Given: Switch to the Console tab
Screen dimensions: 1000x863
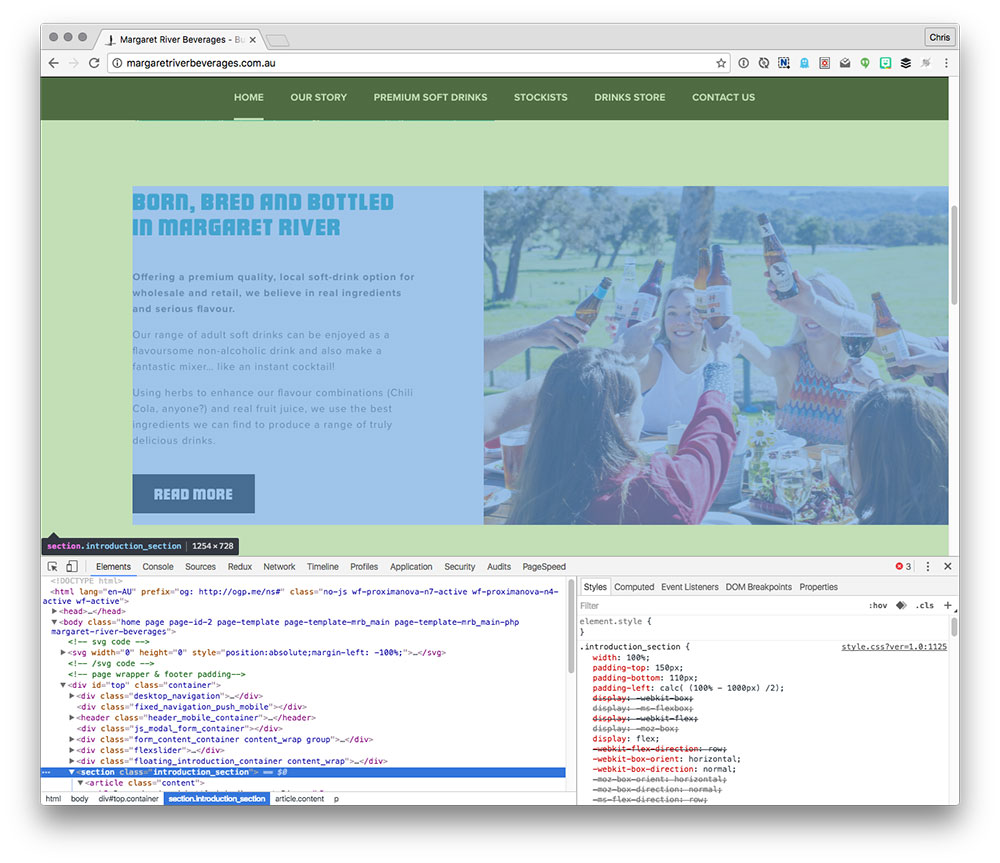Looking at the screenshot, I should click(x=158, y=566).
